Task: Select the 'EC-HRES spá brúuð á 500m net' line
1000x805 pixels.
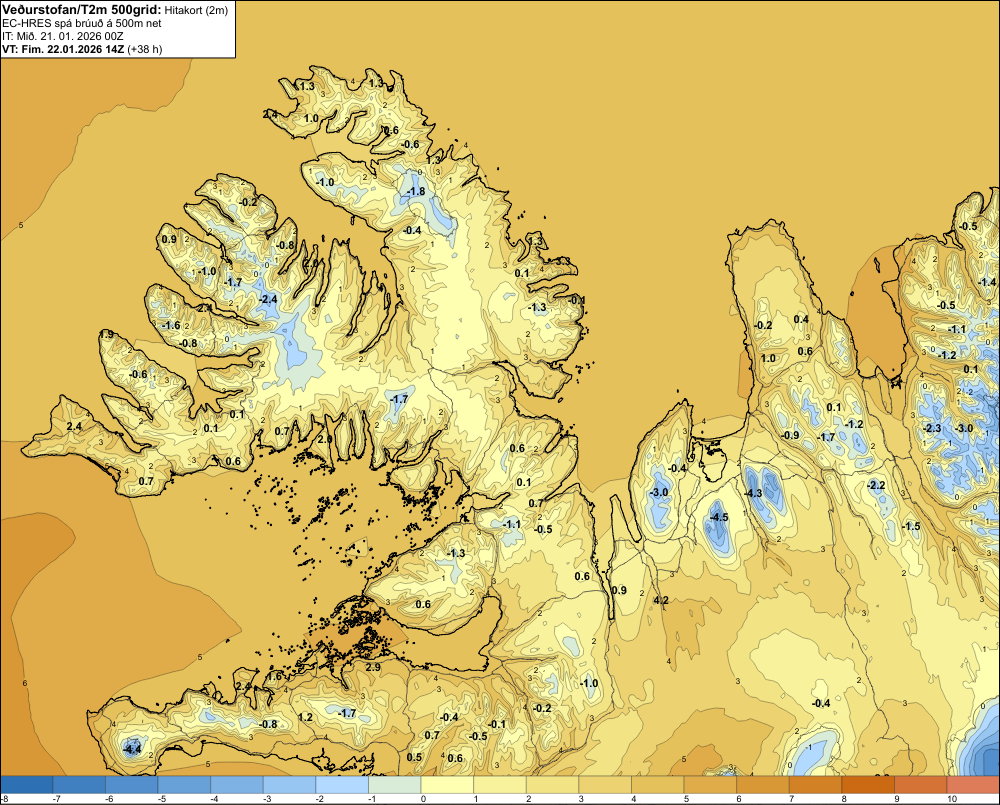Action: (82, 24)
